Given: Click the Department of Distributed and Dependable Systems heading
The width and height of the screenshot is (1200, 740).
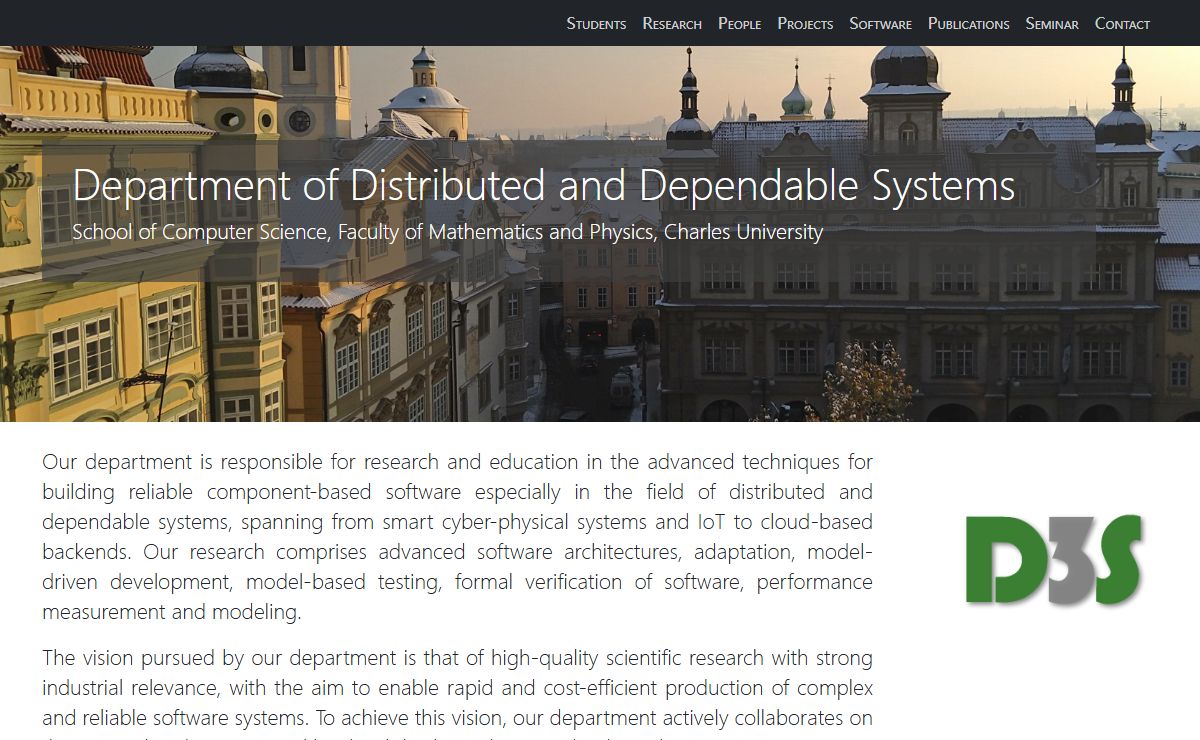Looking at the screenshot, I should [543, 186].
